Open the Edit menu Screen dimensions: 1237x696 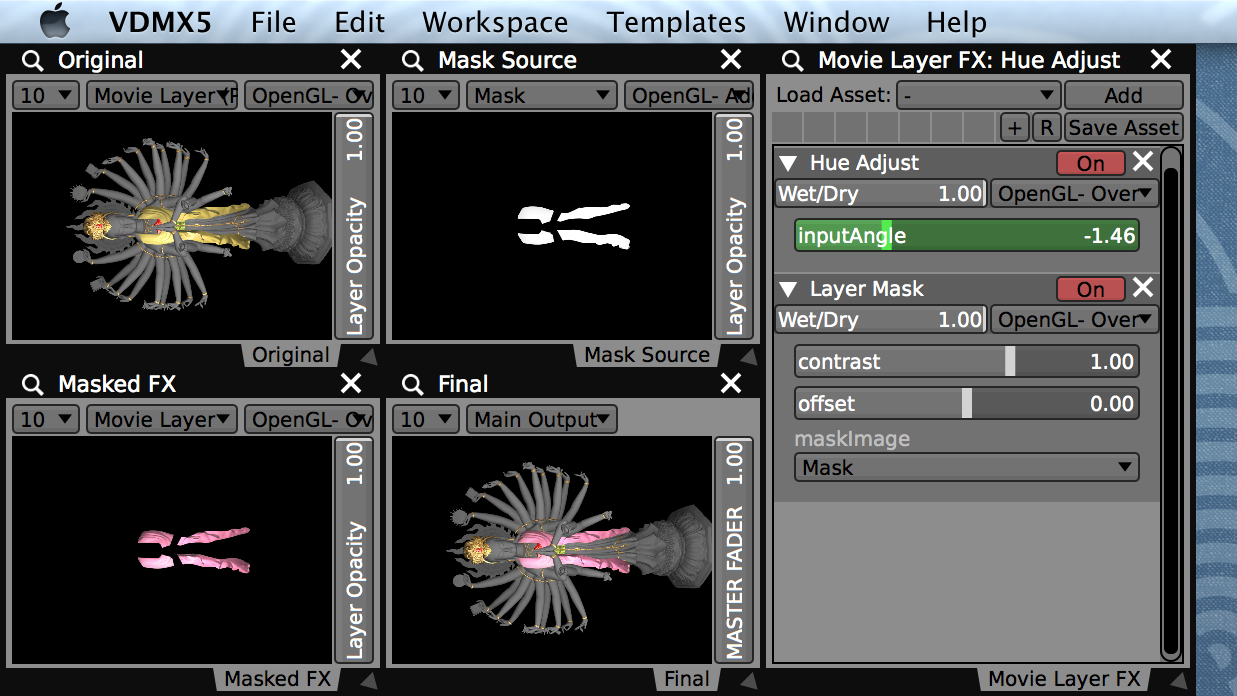pos(360,22)
